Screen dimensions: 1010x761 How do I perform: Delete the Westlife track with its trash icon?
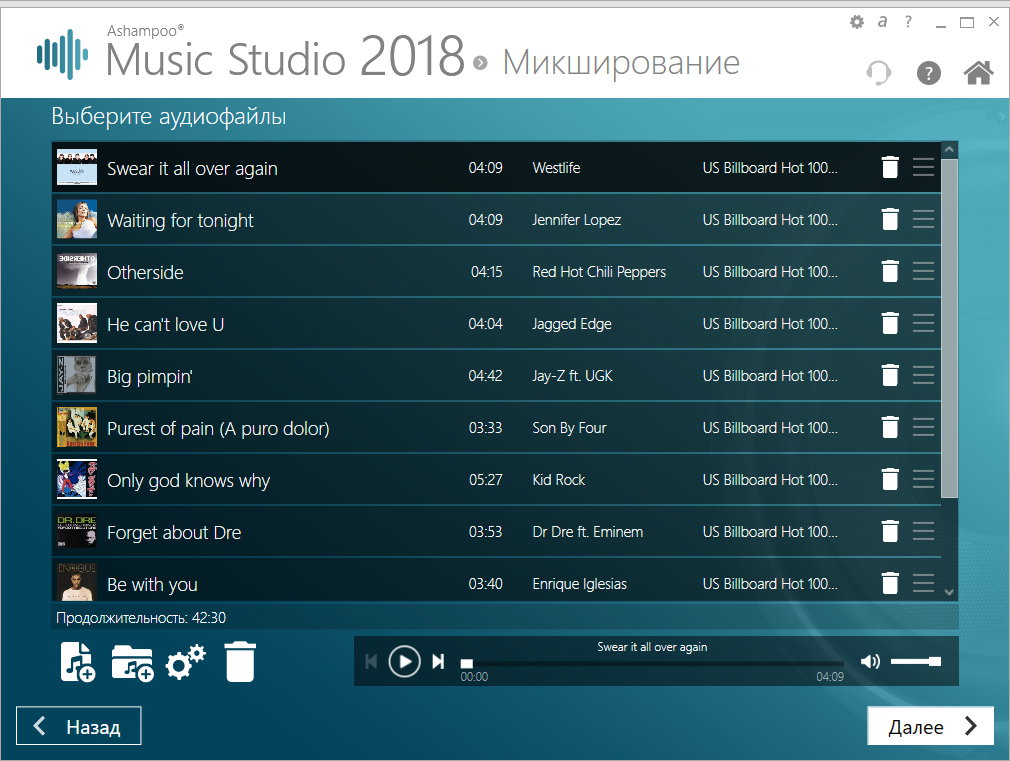889,168
